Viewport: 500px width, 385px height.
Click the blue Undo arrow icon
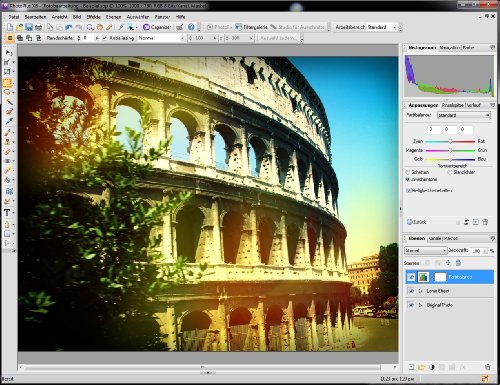tap(69, 27)
